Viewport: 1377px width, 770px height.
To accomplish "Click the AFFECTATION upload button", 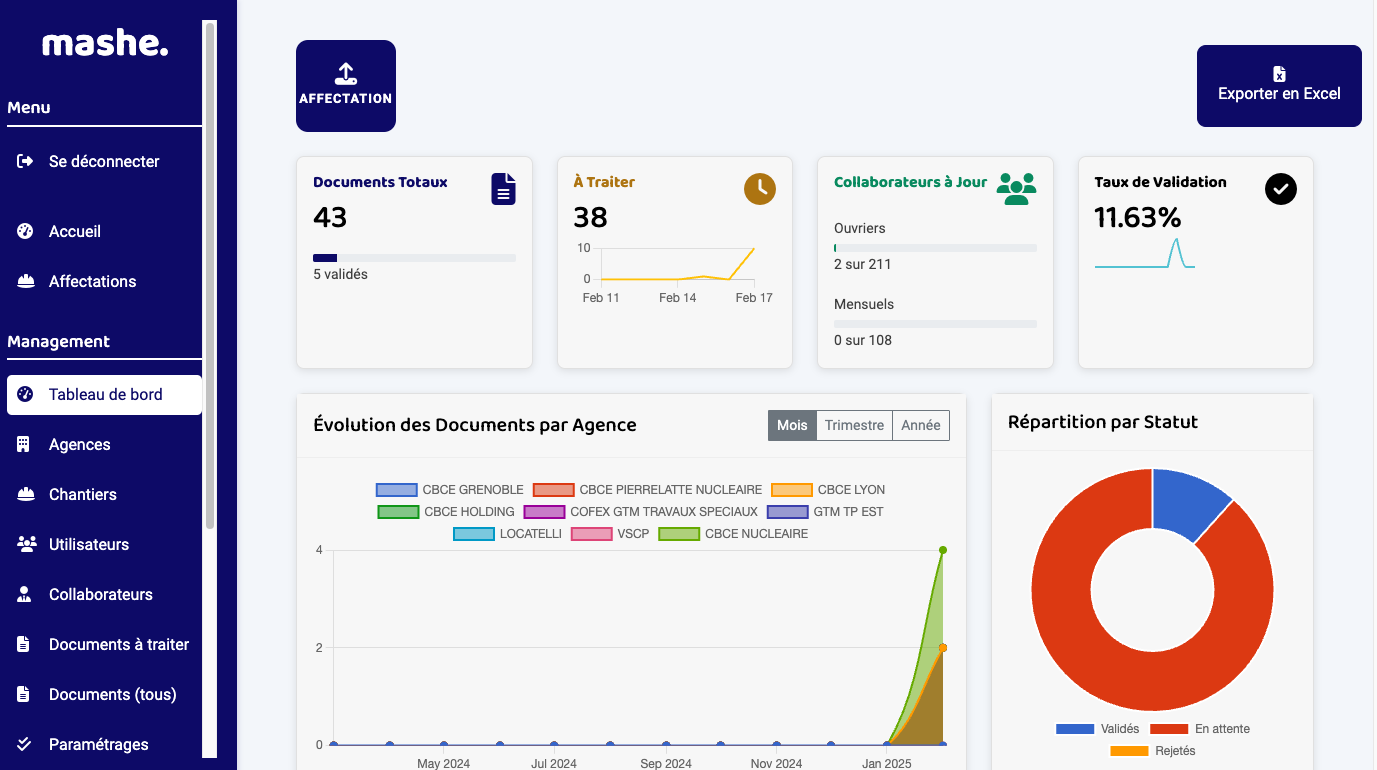I will click(x=346, y=86).
